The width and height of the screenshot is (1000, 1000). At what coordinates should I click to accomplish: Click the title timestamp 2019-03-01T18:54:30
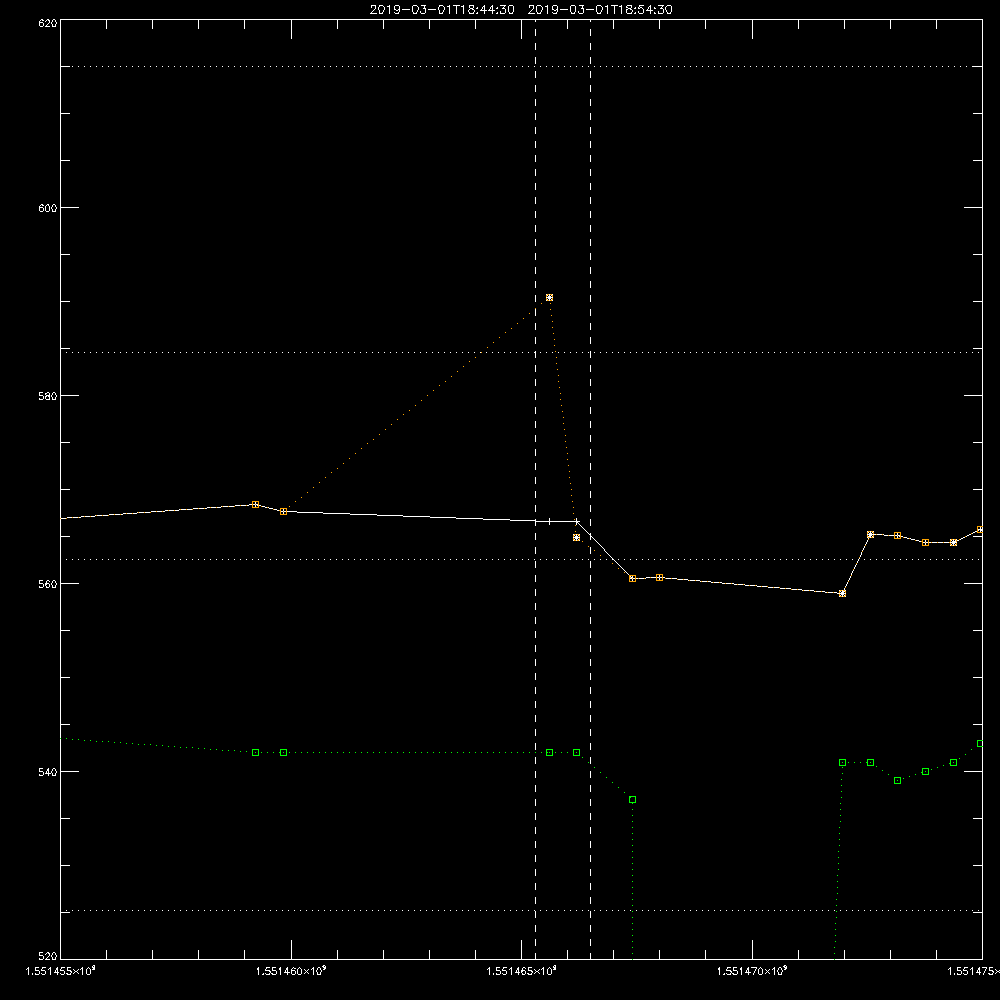click(600, 10)
